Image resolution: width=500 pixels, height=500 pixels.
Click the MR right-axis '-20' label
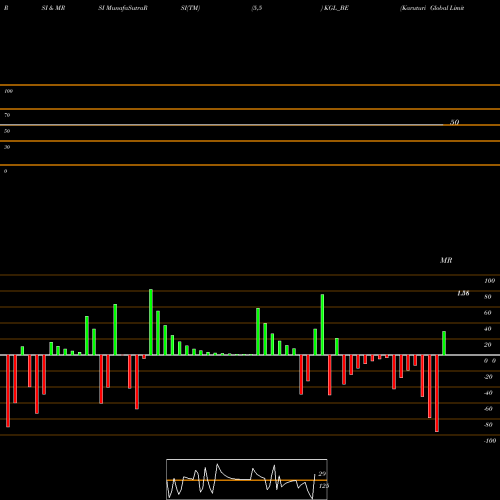point(488,377)
